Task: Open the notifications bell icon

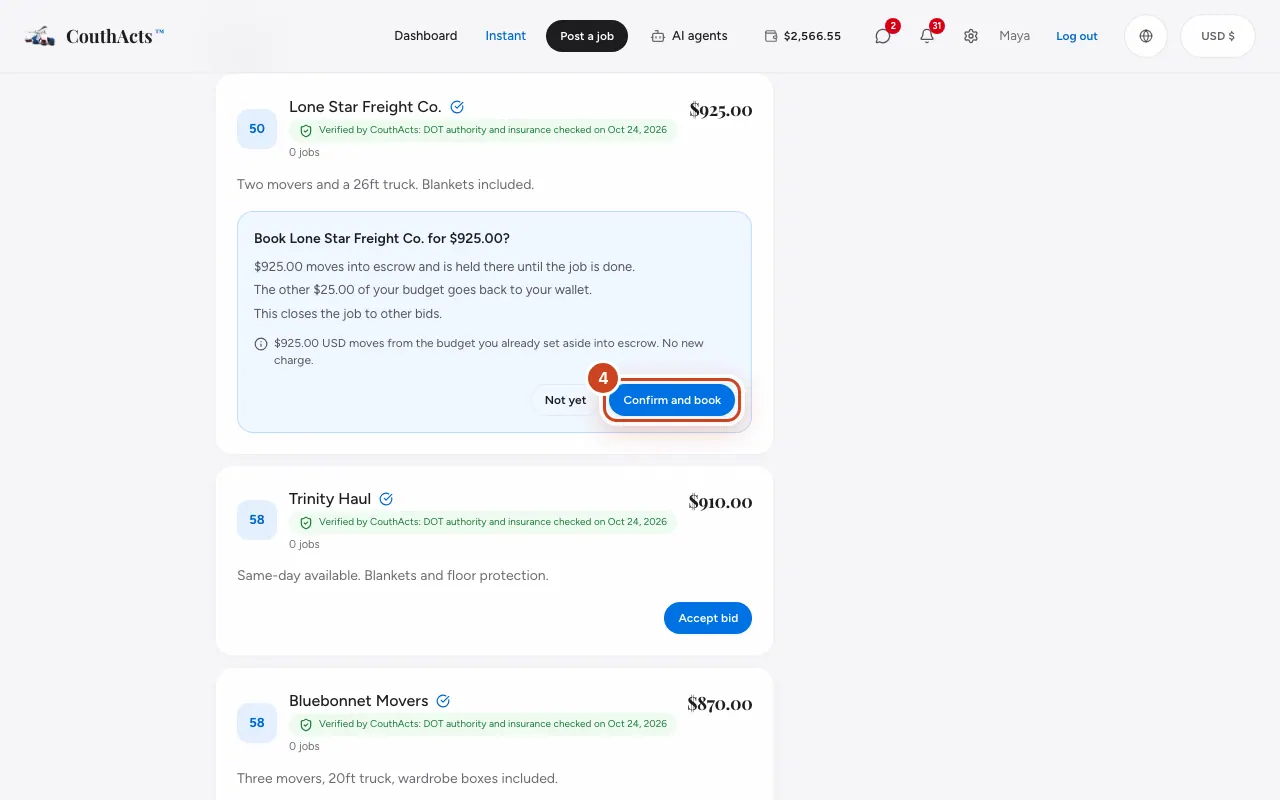Action: pyautogui.click(x=927, y=36)
